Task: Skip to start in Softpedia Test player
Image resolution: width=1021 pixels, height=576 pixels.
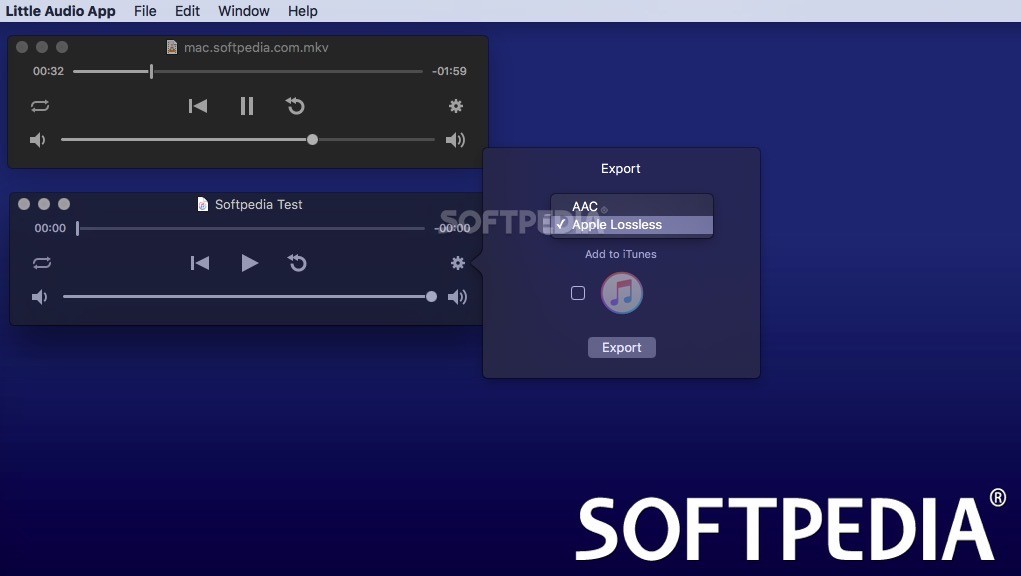Action: click(200, 263)
